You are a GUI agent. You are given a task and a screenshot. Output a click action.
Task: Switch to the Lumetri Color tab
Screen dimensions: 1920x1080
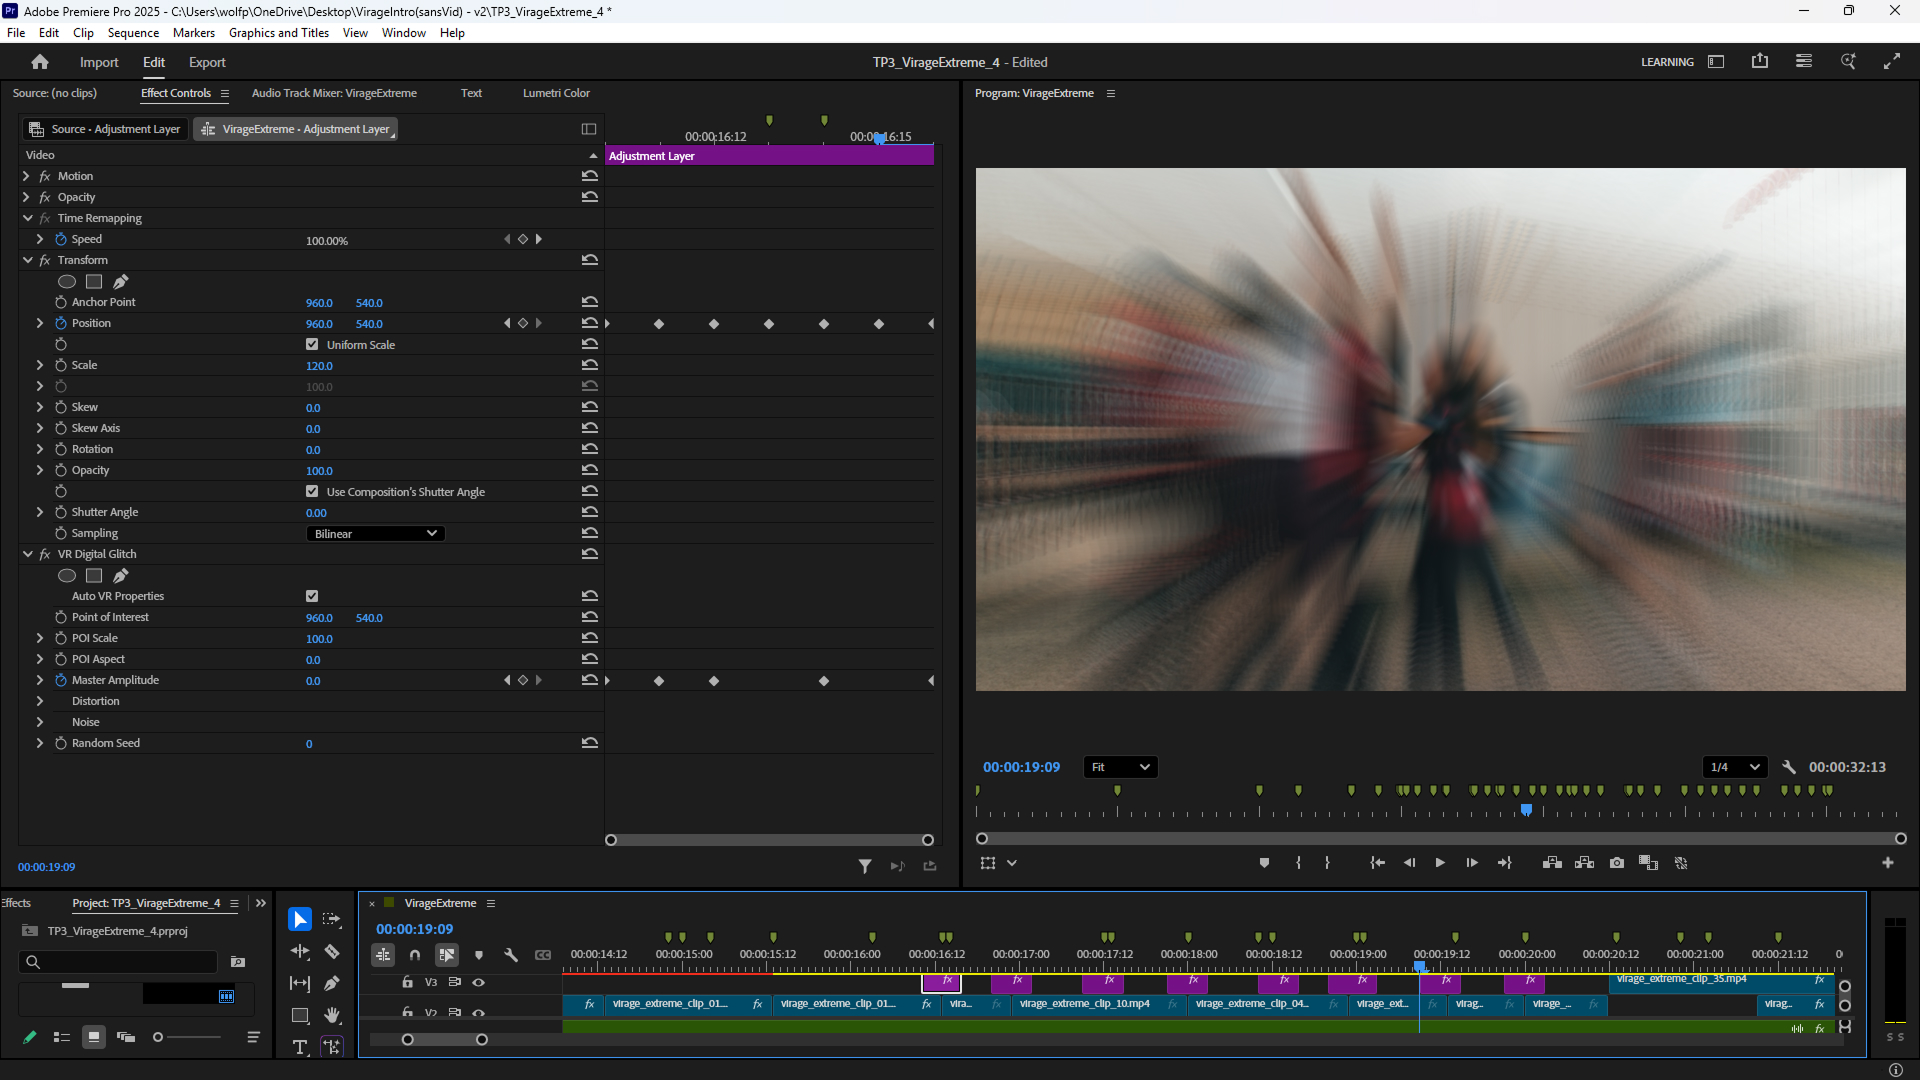point(556,93)
